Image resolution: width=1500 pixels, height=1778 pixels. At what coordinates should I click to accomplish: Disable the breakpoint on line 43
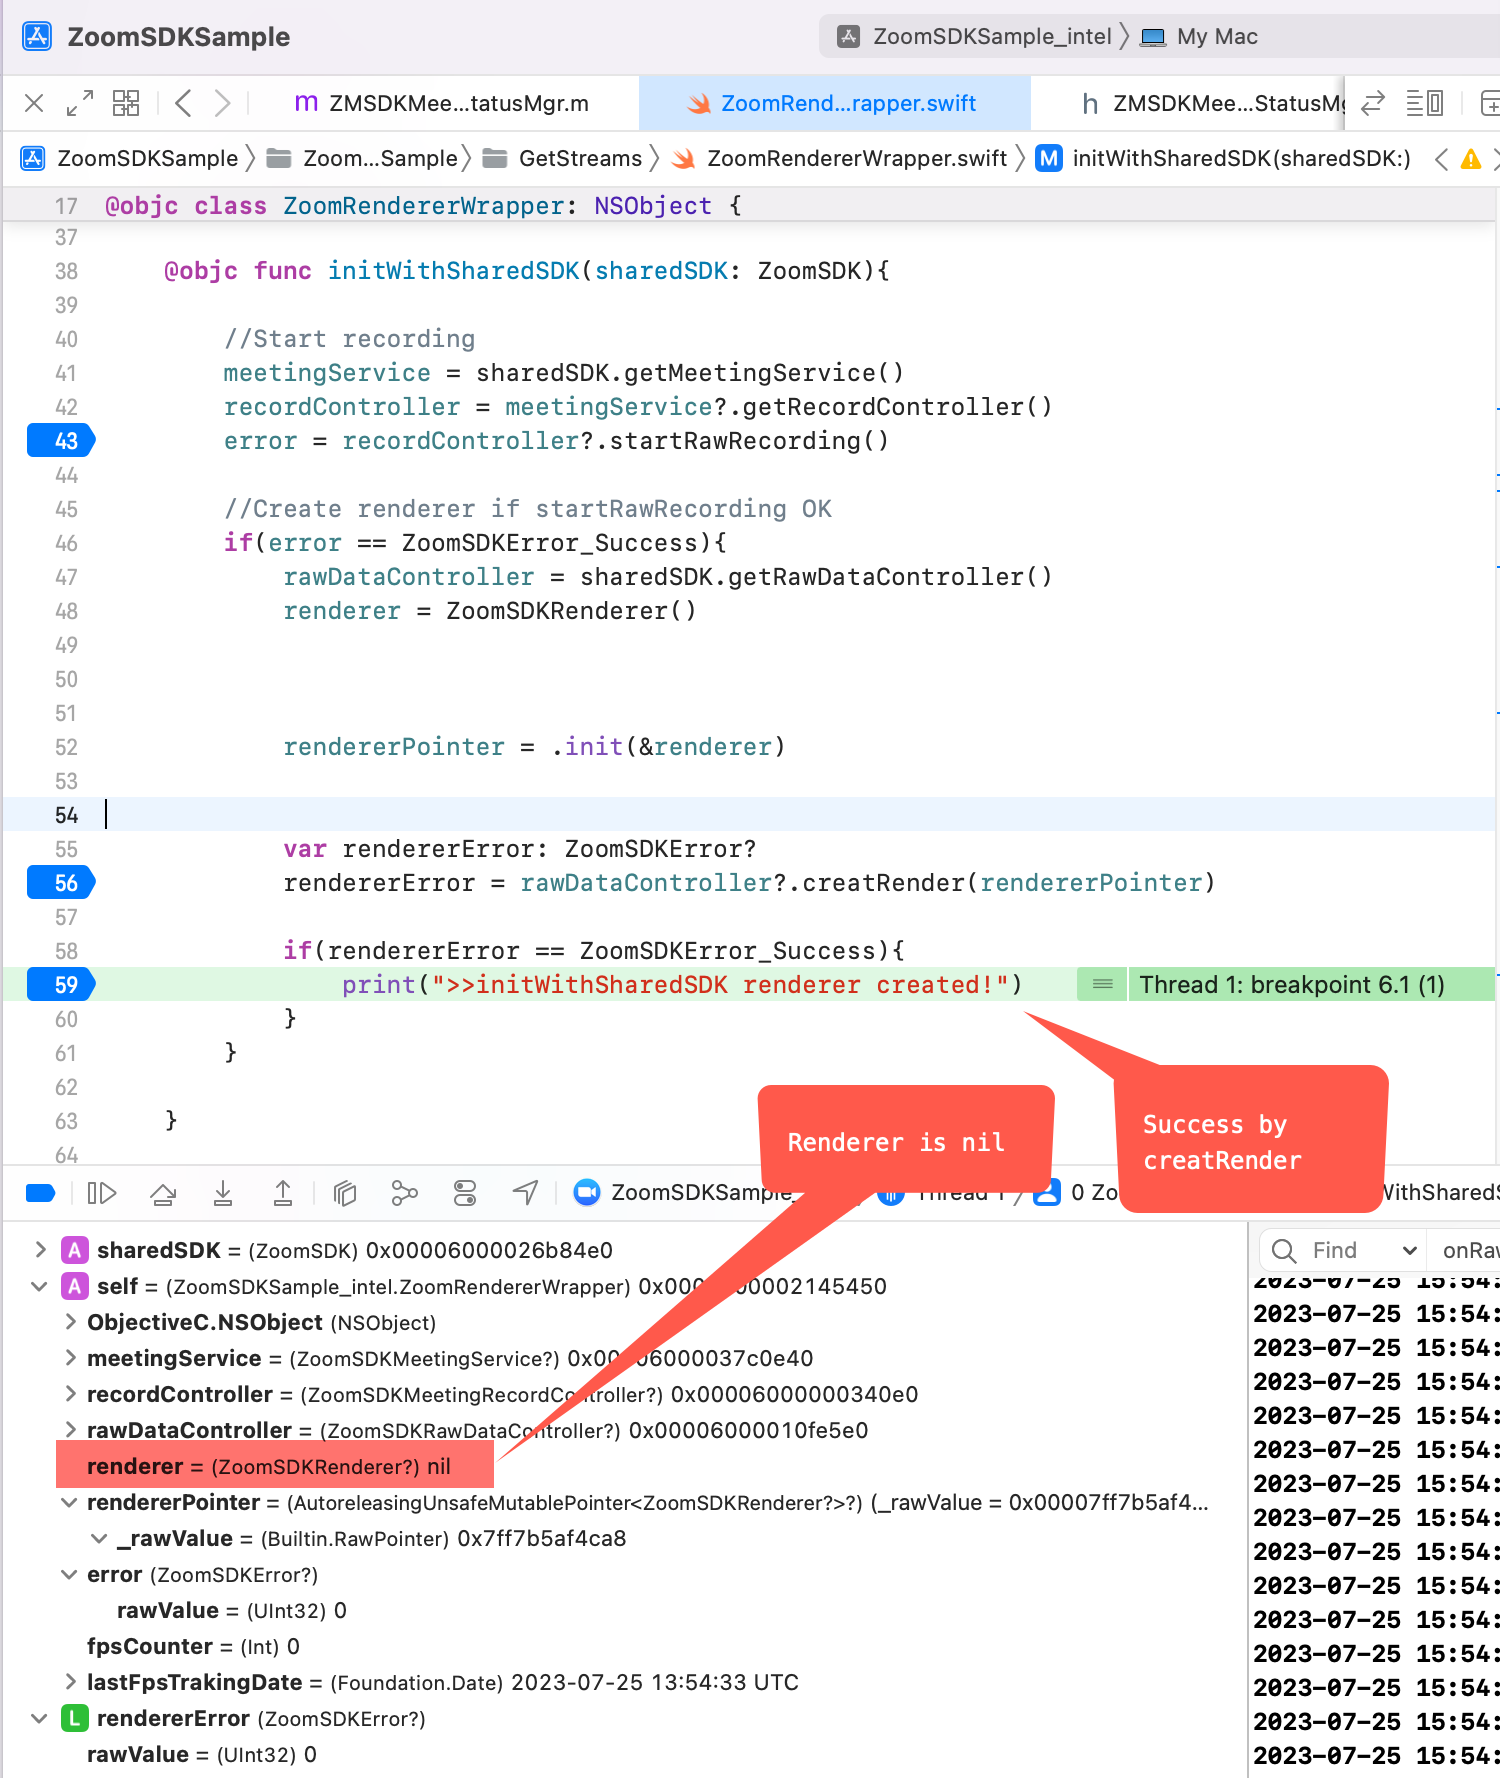coord(61,441)
